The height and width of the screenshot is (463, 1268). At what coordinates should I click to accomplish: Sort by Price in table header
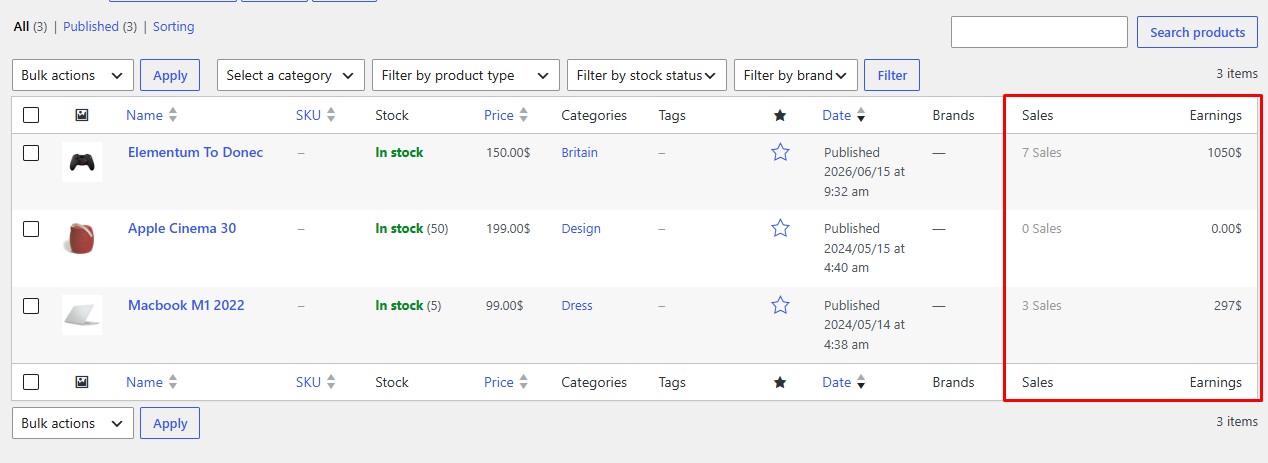506,115
